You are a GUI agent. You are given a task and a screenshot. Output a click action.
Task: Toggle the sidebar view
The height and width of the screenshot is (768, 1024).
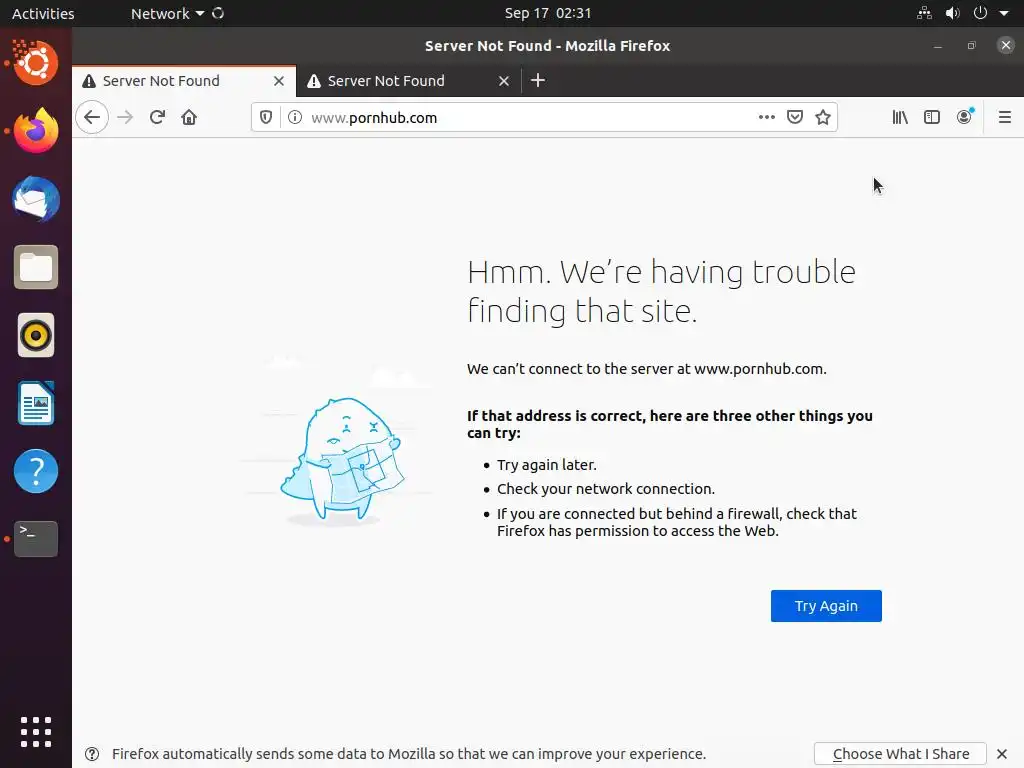tap(932, 118)
